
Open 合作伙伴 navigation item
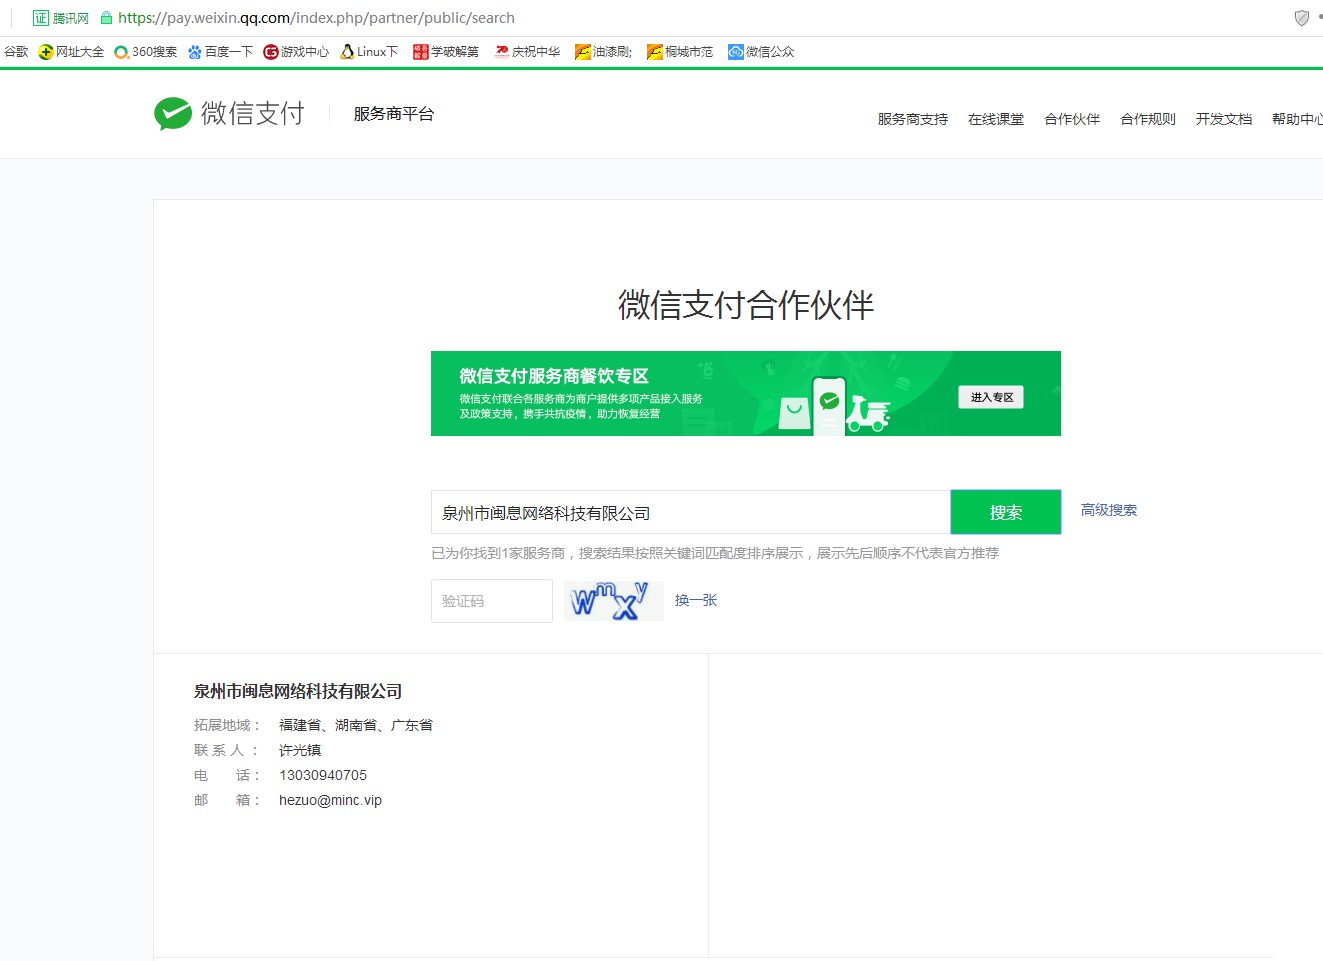[1071, 119]
